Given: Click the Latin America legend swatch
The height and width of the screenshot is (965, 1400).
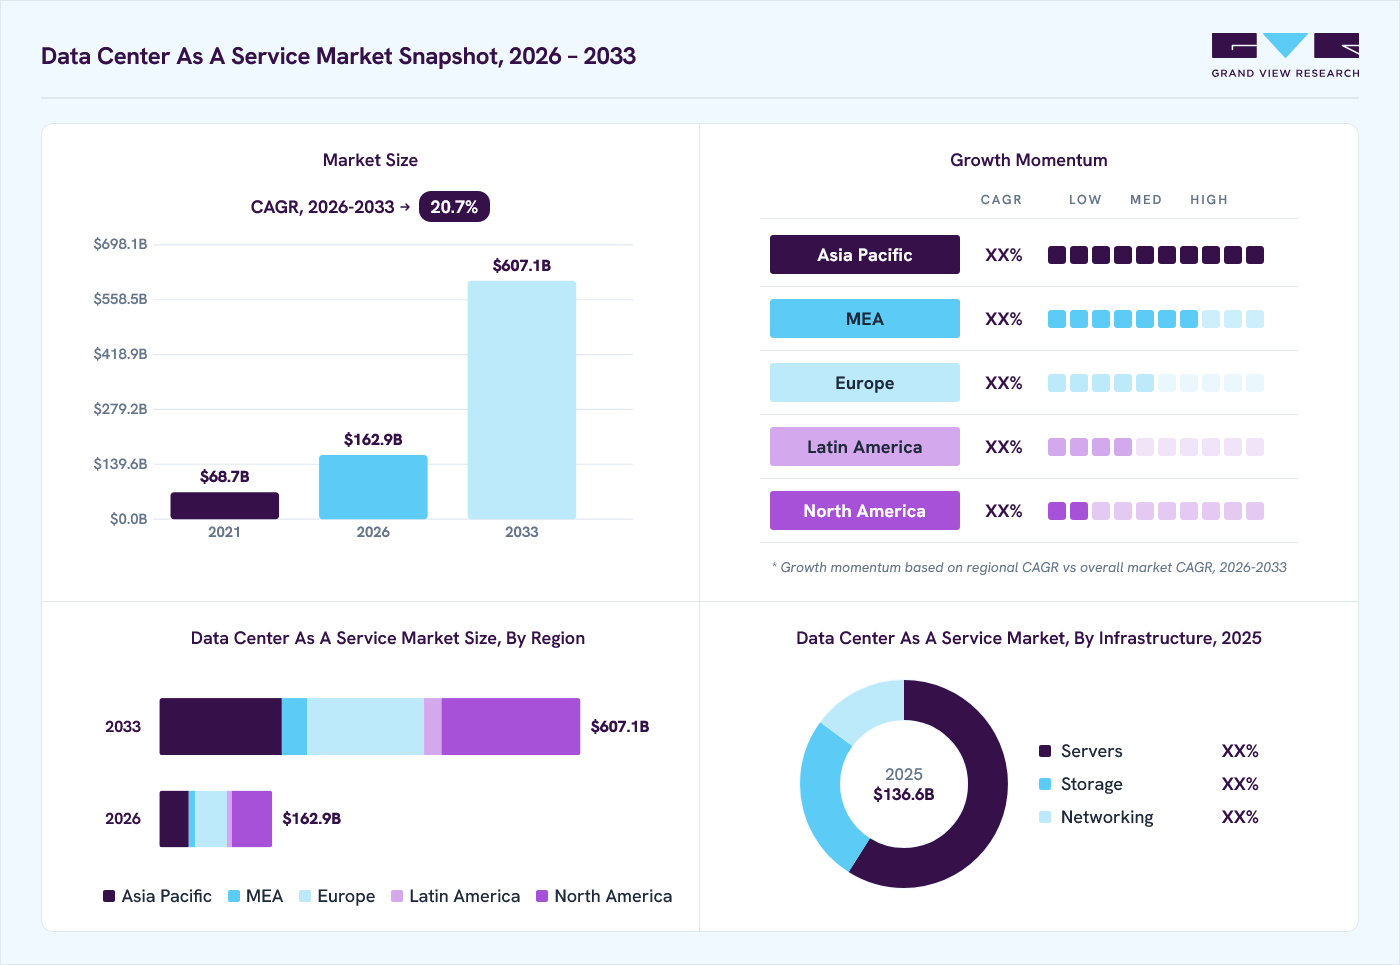Looking at the screenshot, I should [x=397, y=896].
